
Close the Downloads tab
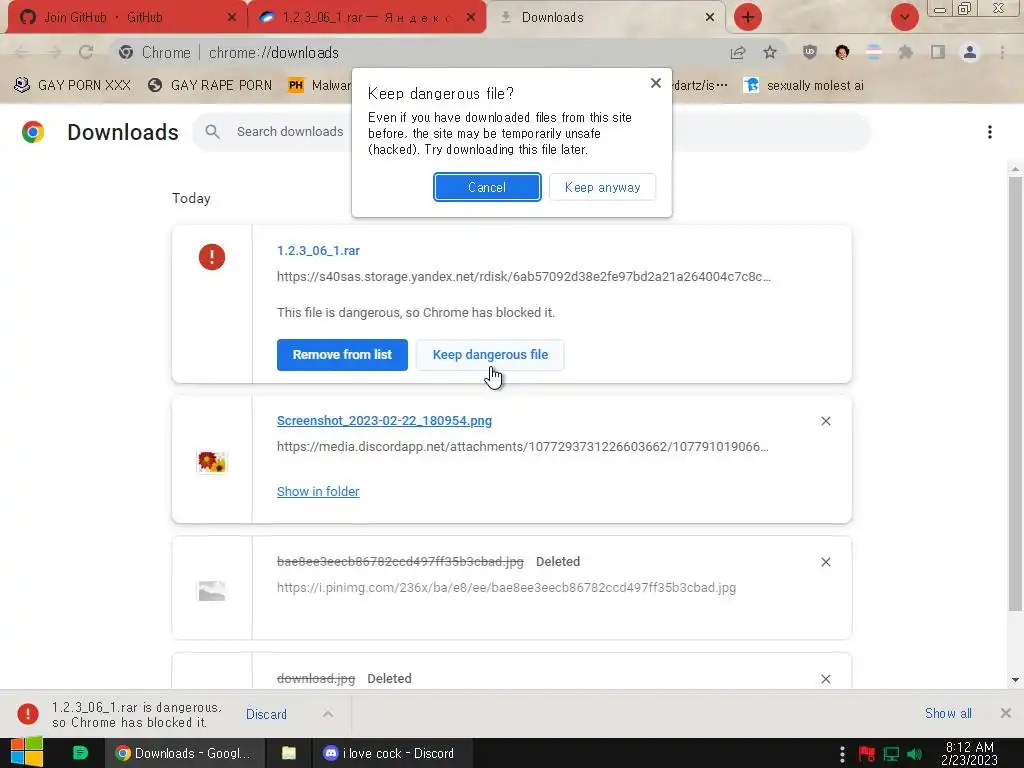pyautogui.click(x=710, y=18)
